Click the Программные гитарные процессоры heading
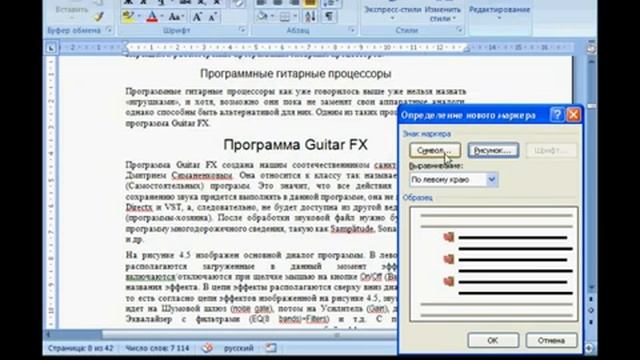Viewport: 640px width, 360px height. (296, 73)
